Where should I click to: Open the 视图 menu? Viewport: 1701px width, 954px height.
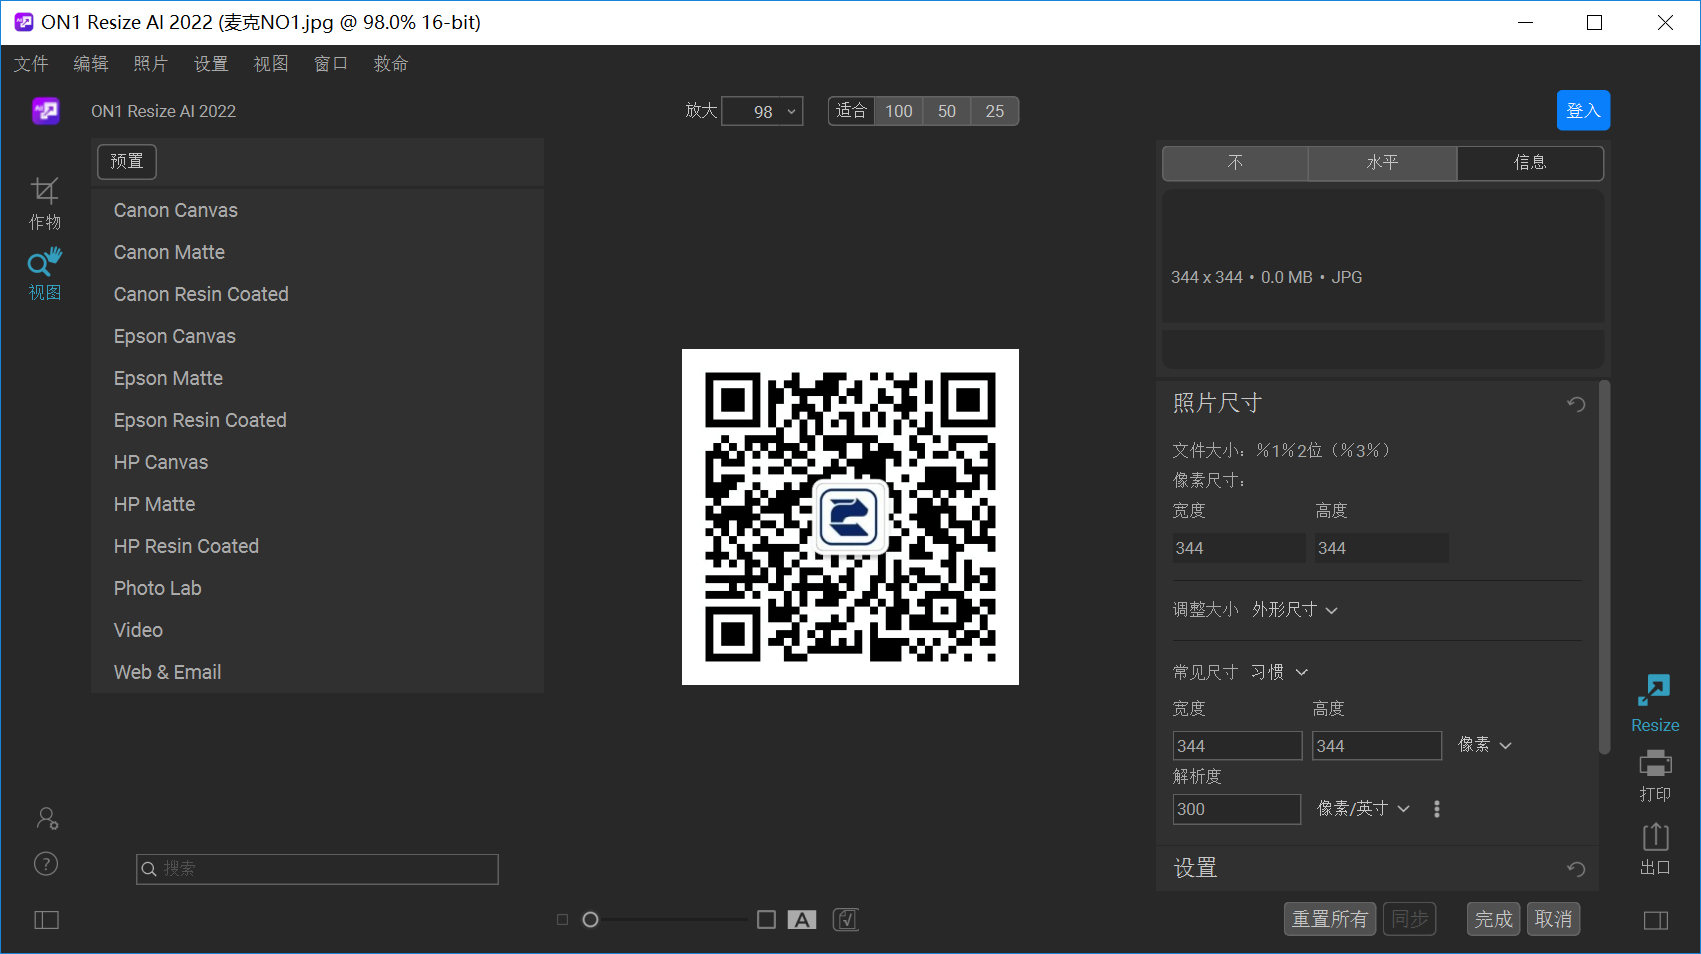tap(271, 64)
